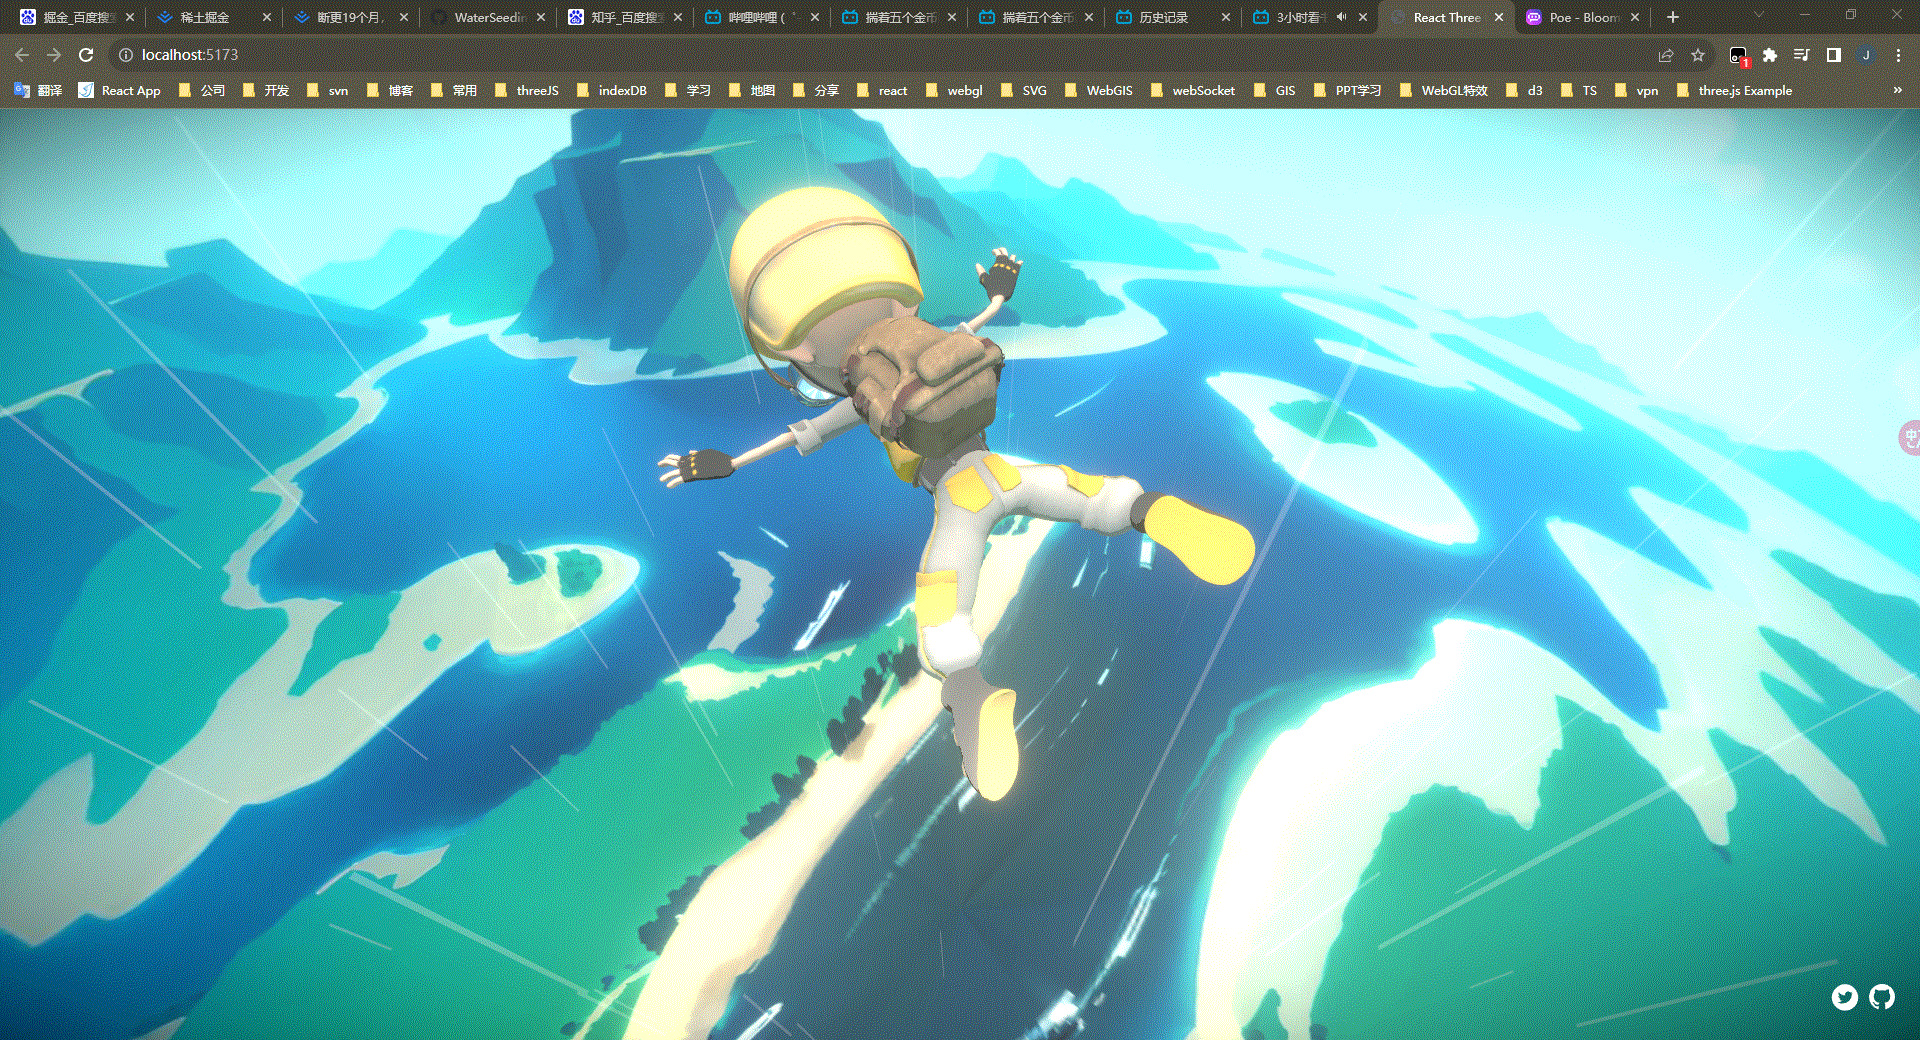1920x1040 pixels.
Task: Open the 翻译 bookmark
Action: (x=38, y=90)
